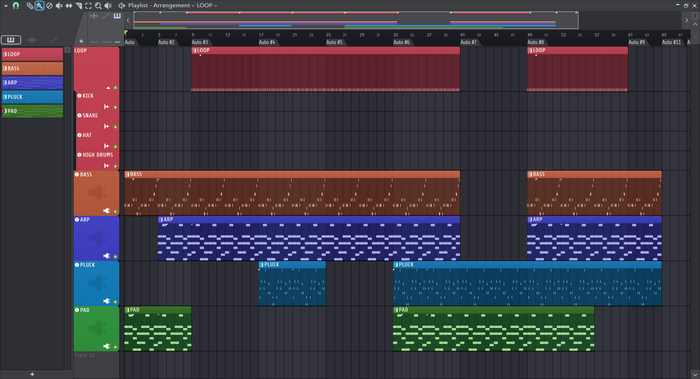Open the Playlist options menu arrow
Viewport: 700px width, 379px height.
[x=6, y=6]
